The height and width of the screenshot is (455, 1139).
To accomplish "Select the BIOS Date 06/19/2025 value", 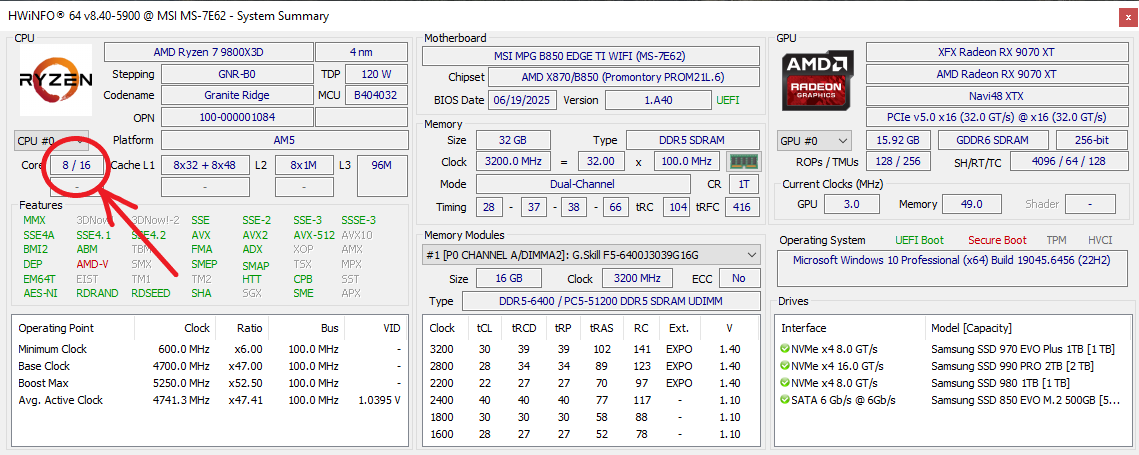I will [523, 100].
